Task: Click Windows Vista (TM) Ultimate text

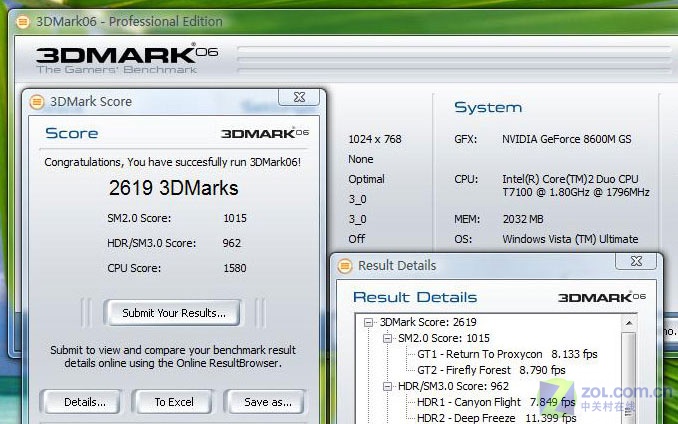Action: 570,239
